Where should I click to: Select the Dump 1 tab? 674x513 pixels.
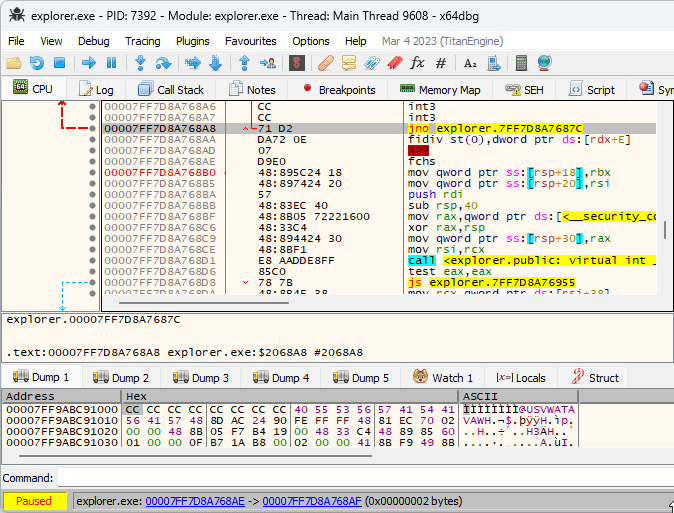[41, 377]
